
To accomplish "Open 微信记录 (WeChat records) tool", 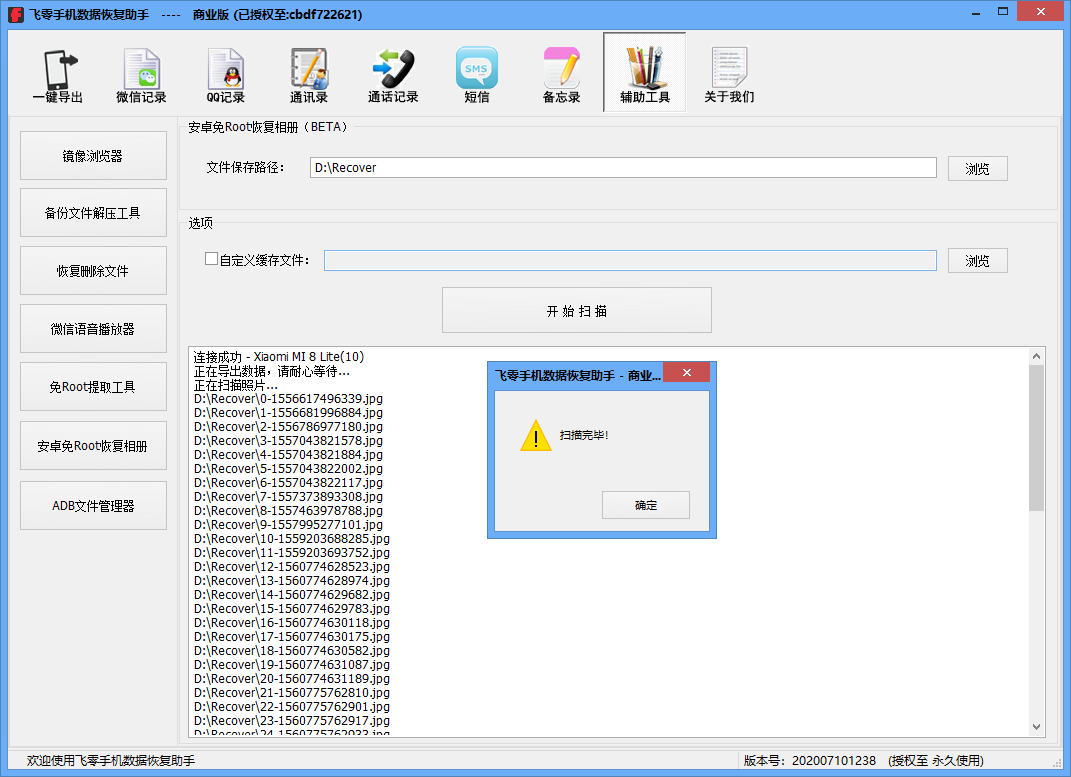I will (x=141, y=72).
